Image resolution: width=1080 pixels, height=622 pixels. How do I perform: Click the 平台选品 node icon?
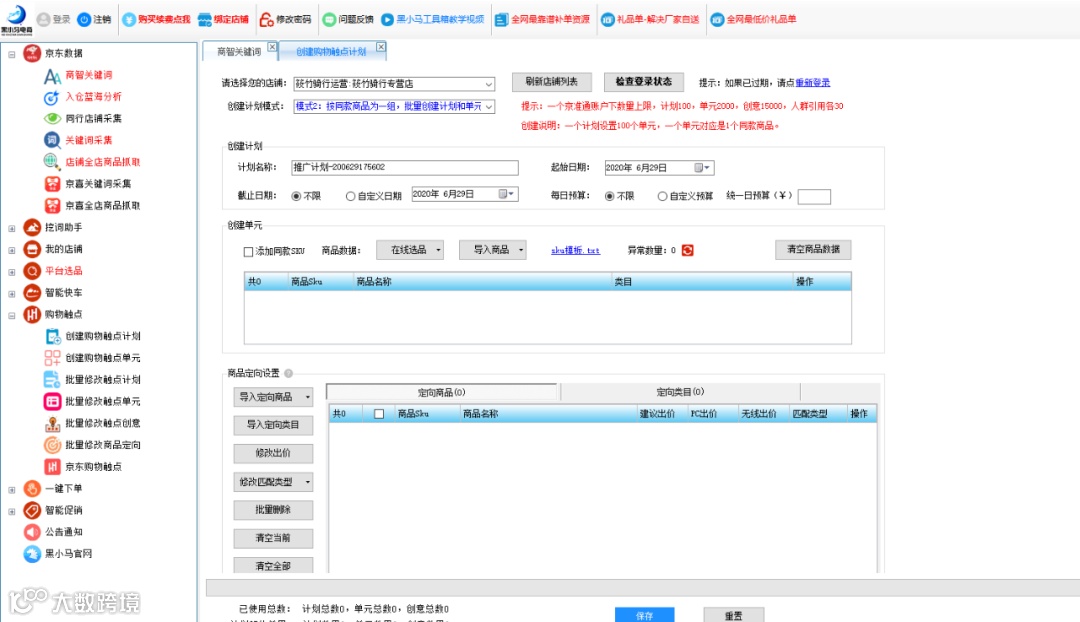32,271
